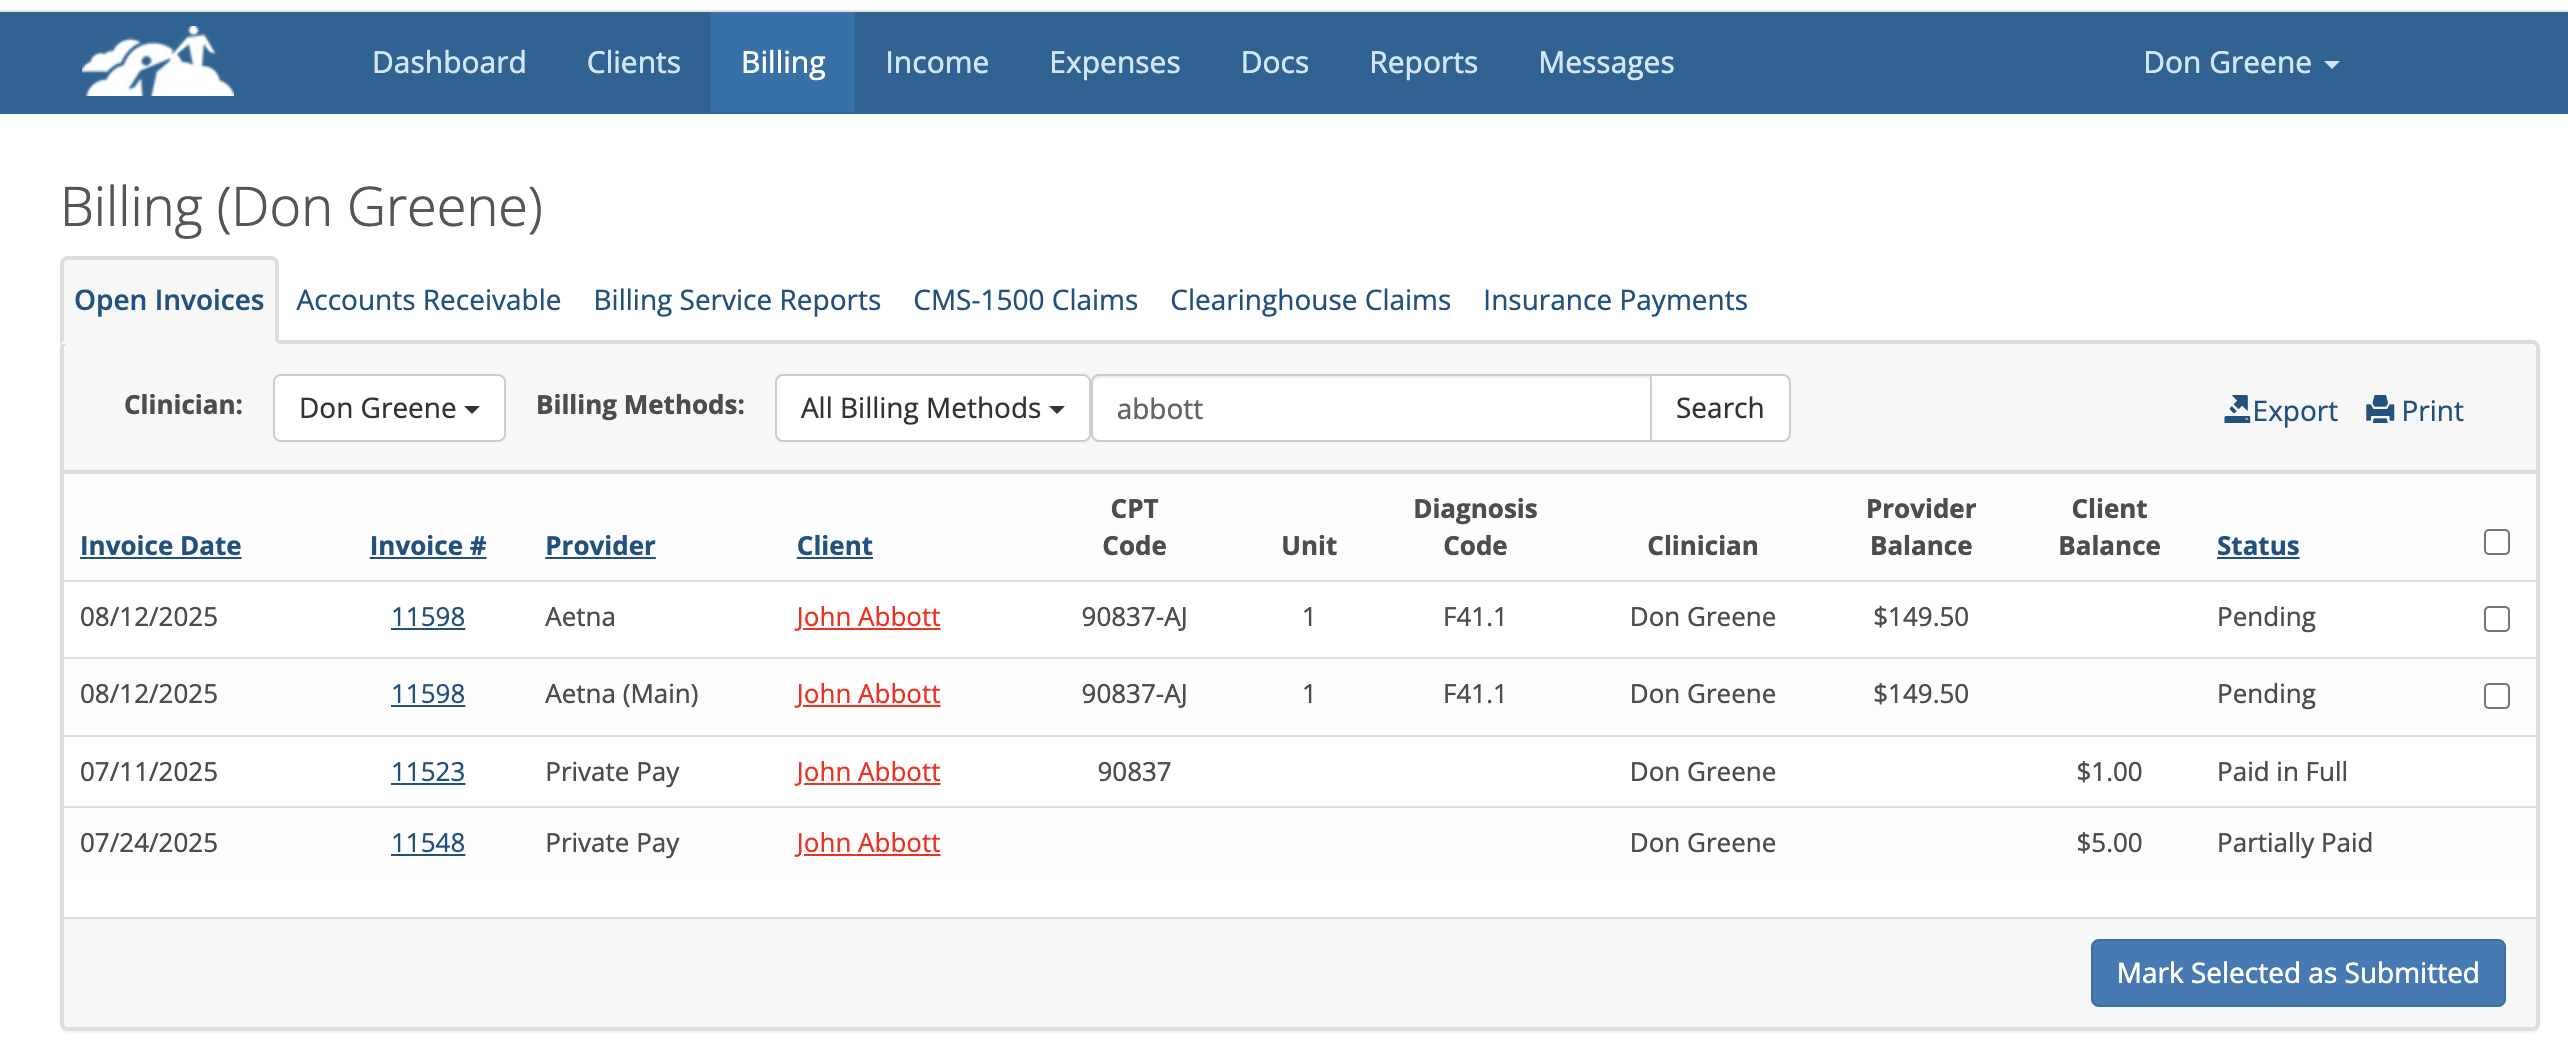2568x1060 pixels.
Task: Click the Paid in Full status text
Action: click(2282, 772)
